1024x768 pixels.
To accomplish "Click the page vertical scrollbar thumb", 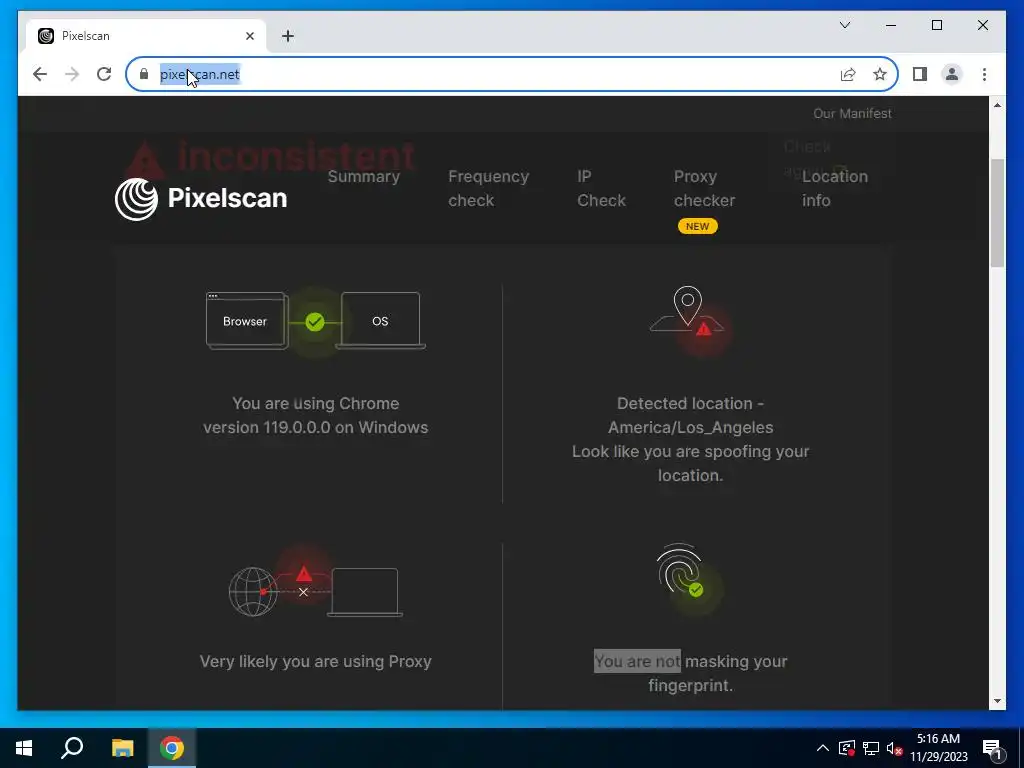I will pos(997,213).
